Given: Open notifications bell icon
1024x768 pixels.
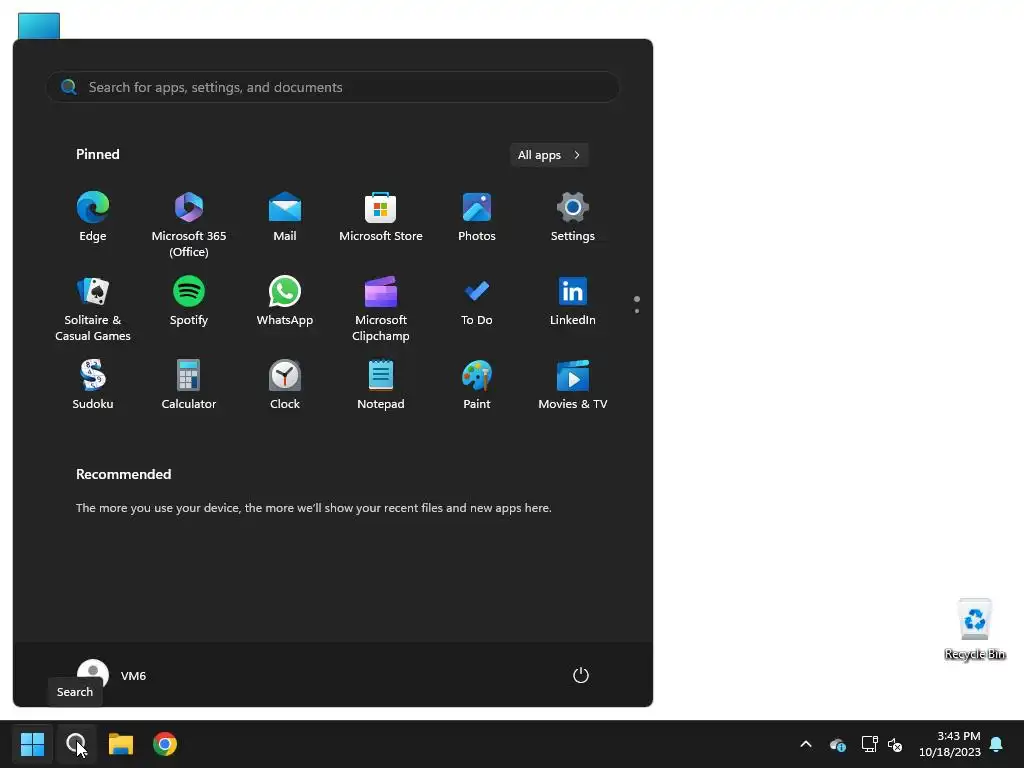Looking at the screenshot, I should [x=997, y=744].
